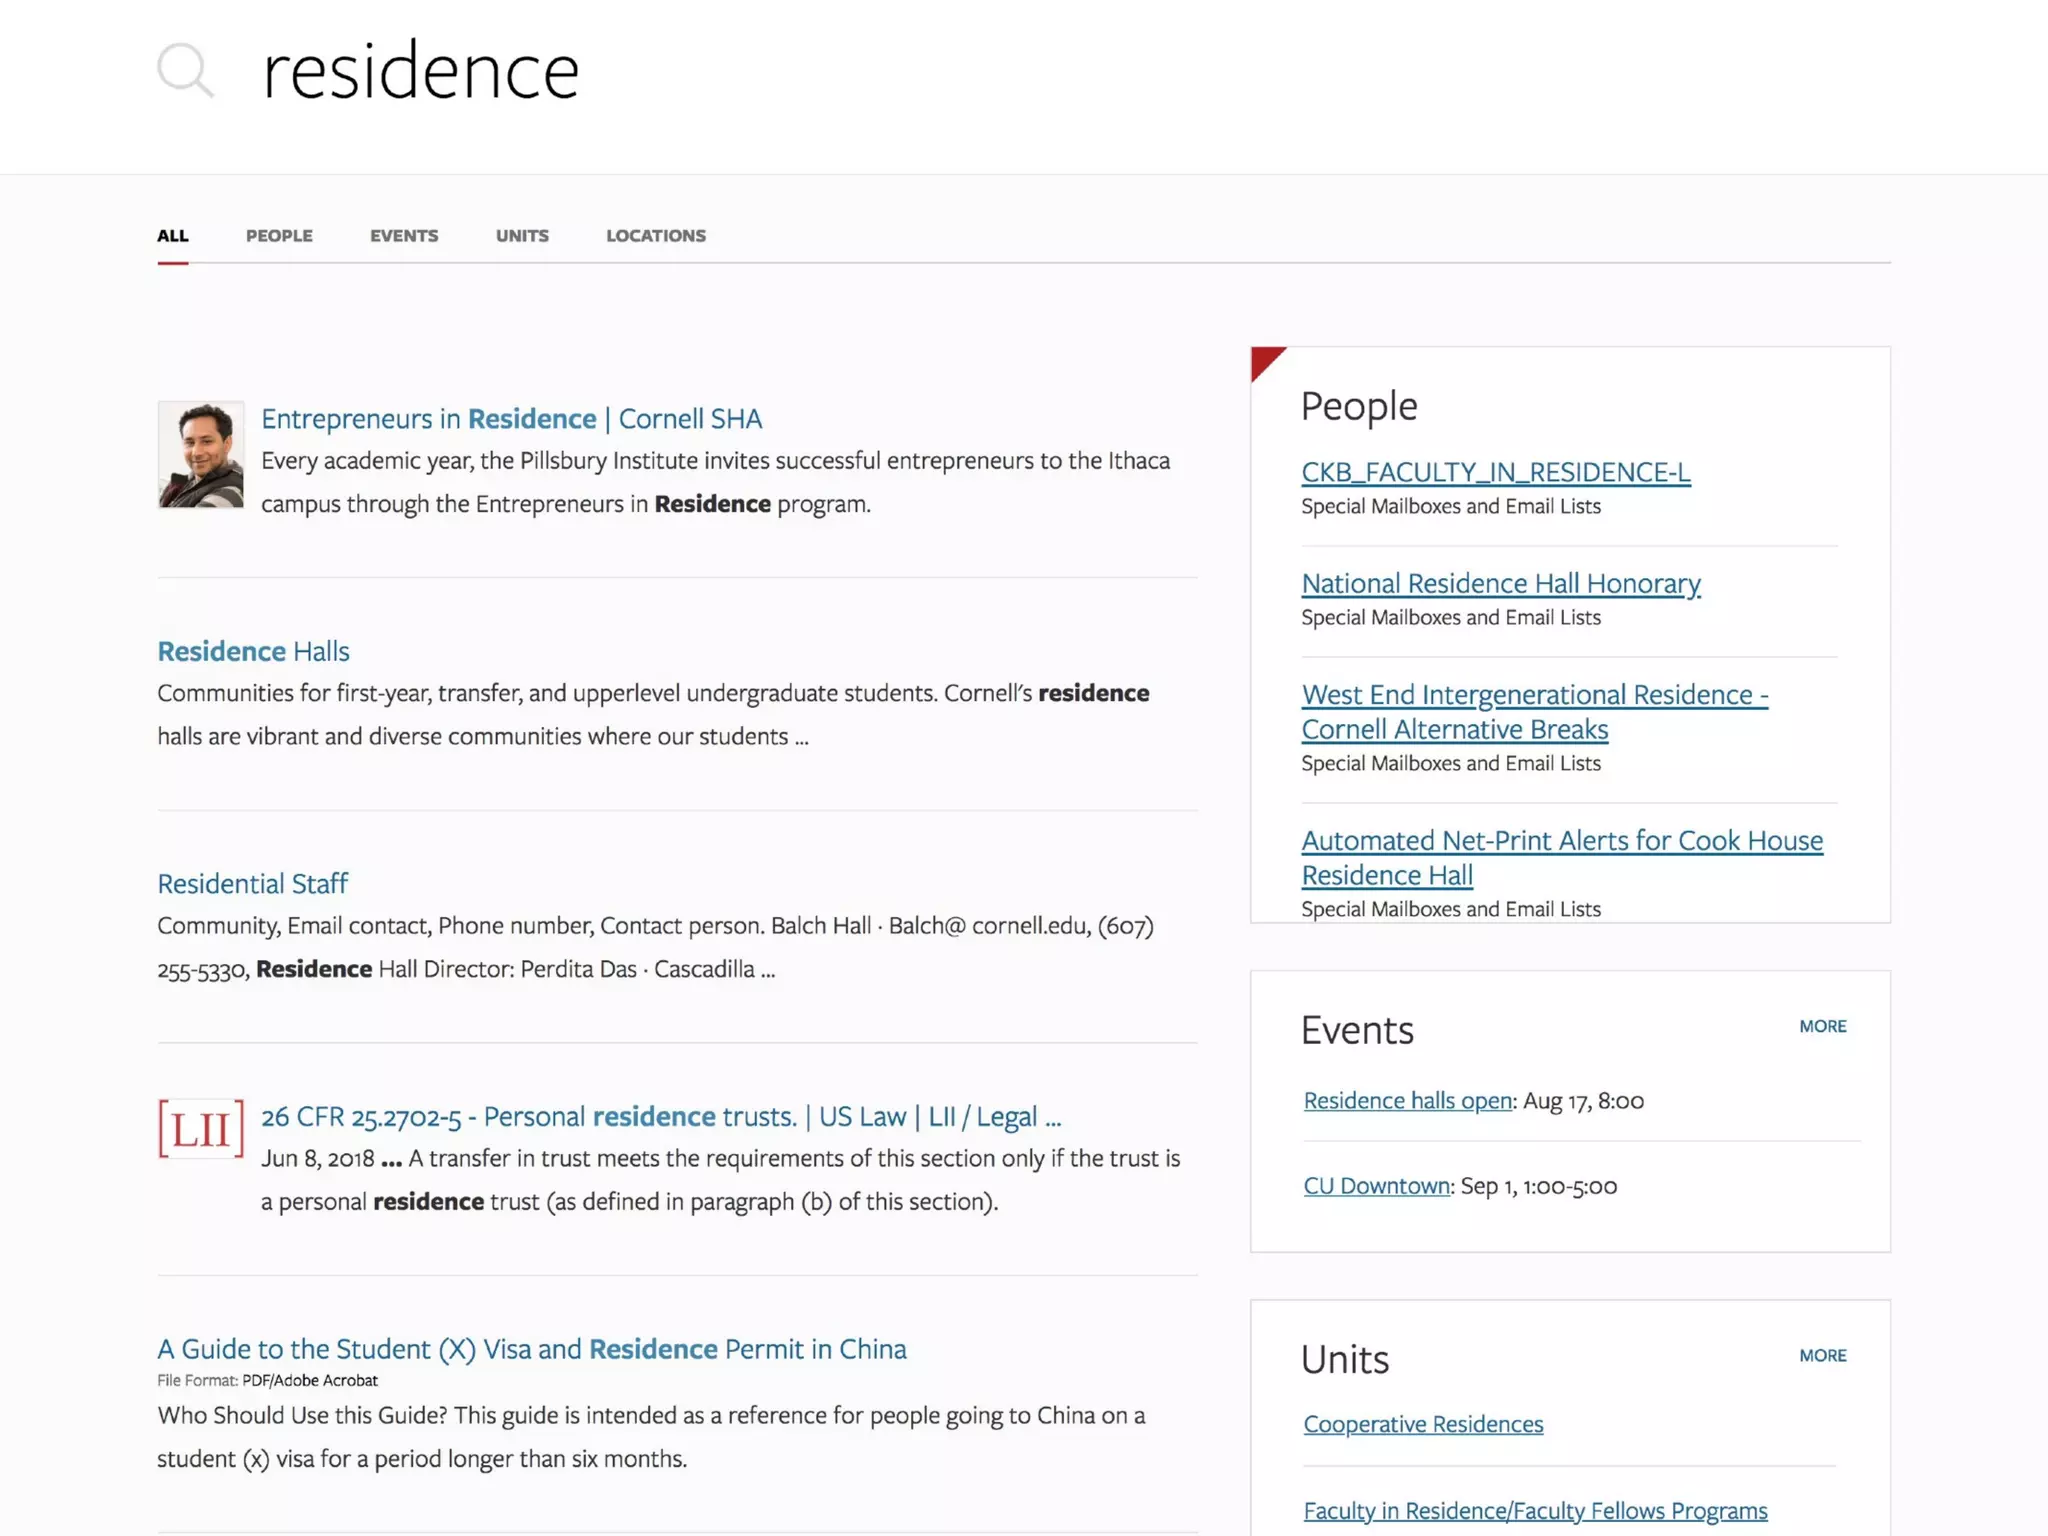Select the All results tab

(x=172, y=236)
